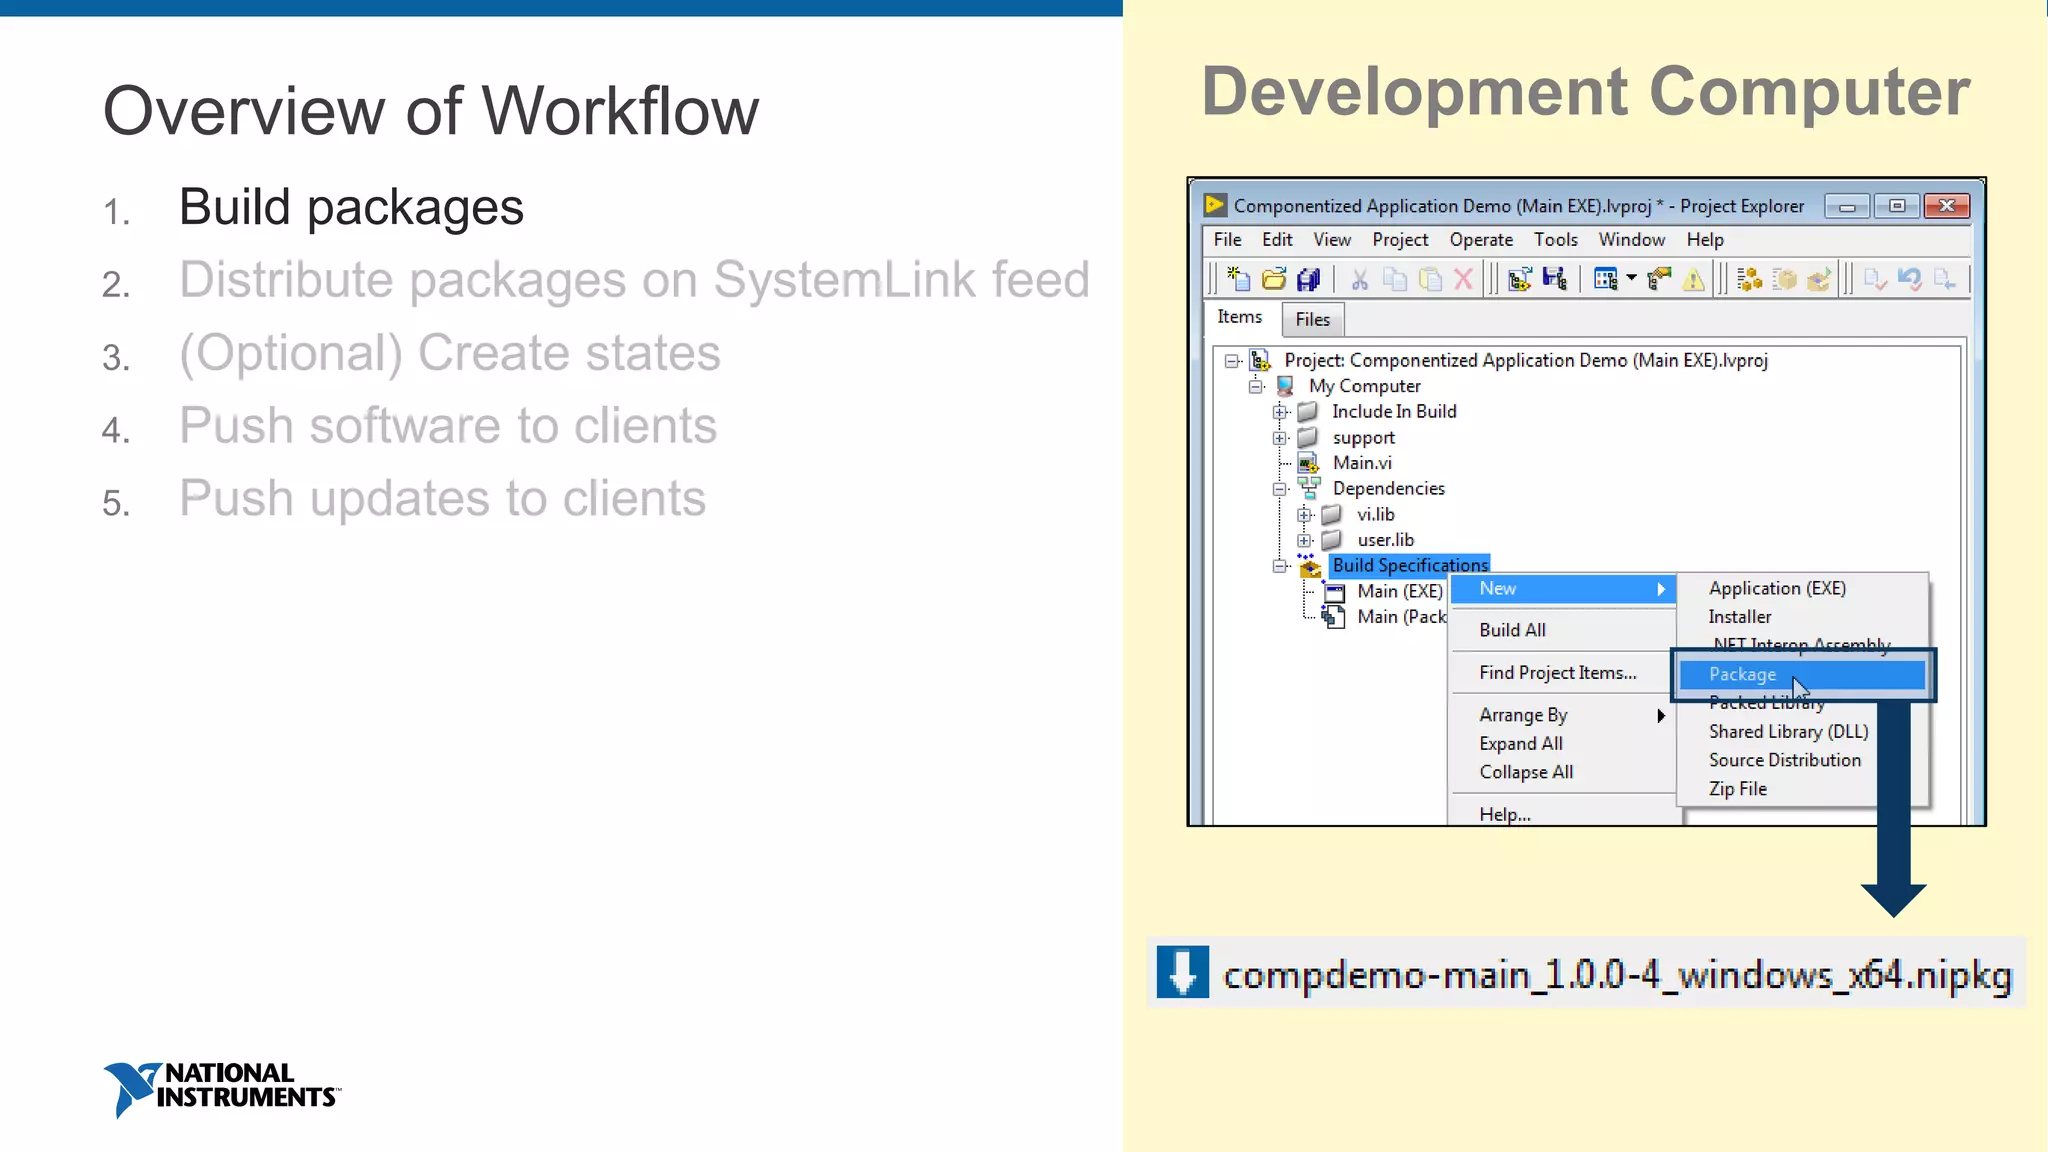The height and width of the screenshot is (1152, 2048).
Task: Click the blue undo arrow toolbar icon
Action: (x=1910, y=279)
